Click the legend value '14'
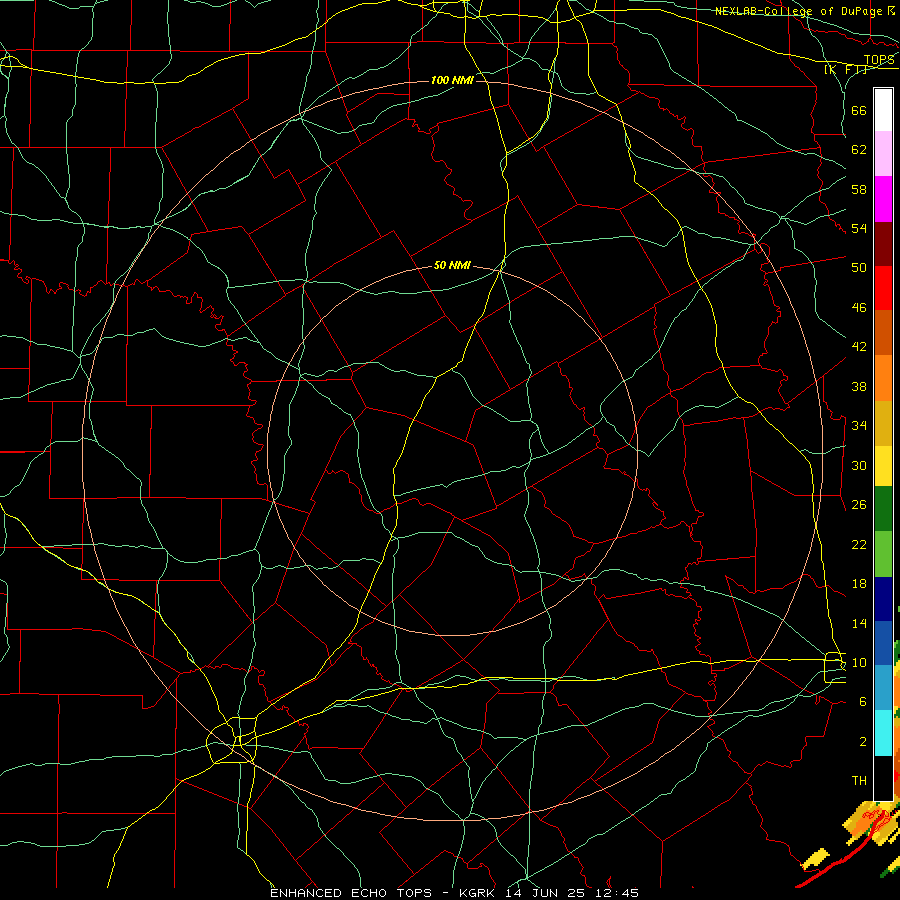 click(859, 623)
